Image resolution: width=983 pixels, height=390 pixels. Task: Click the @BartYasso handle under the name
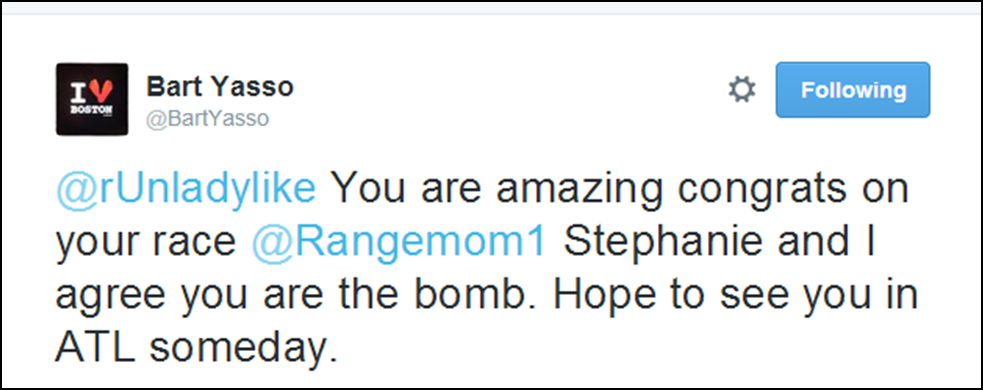point(208,118)
